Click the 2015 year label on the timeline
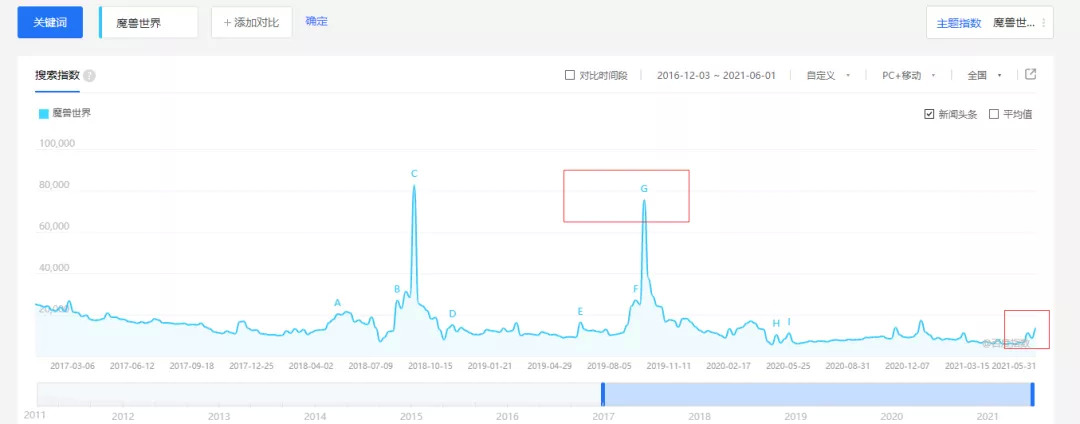1080x424 pixels. (x=411, y=416)
